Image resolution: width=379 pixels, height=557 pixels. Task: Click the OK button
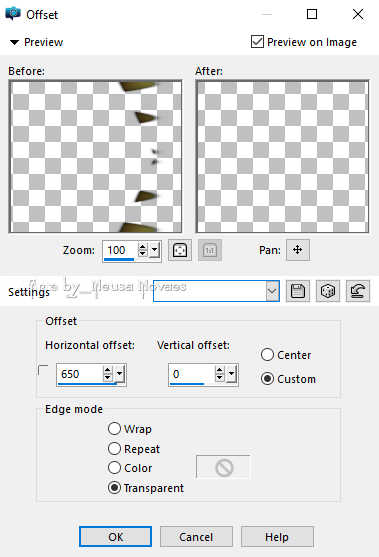pyautogui.click(x=115, y=537)
